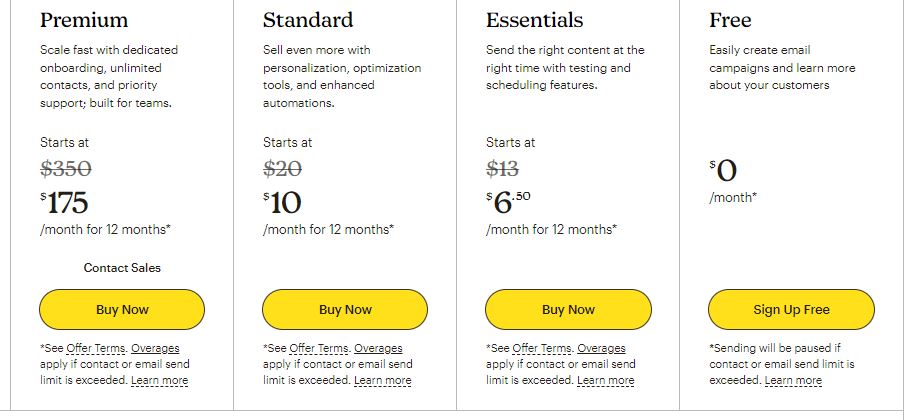
Task: Open the Contact Sales link in Premium
Action: pyautogui.click(x=122, y=268)
